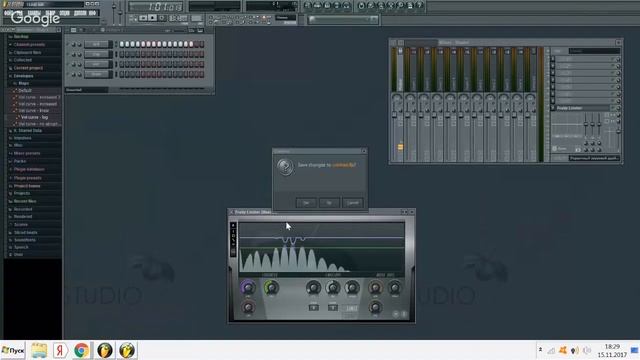Click the Ceil knob below Gain in Limiter
Screen dimensions: 640x360
(248, 307)
